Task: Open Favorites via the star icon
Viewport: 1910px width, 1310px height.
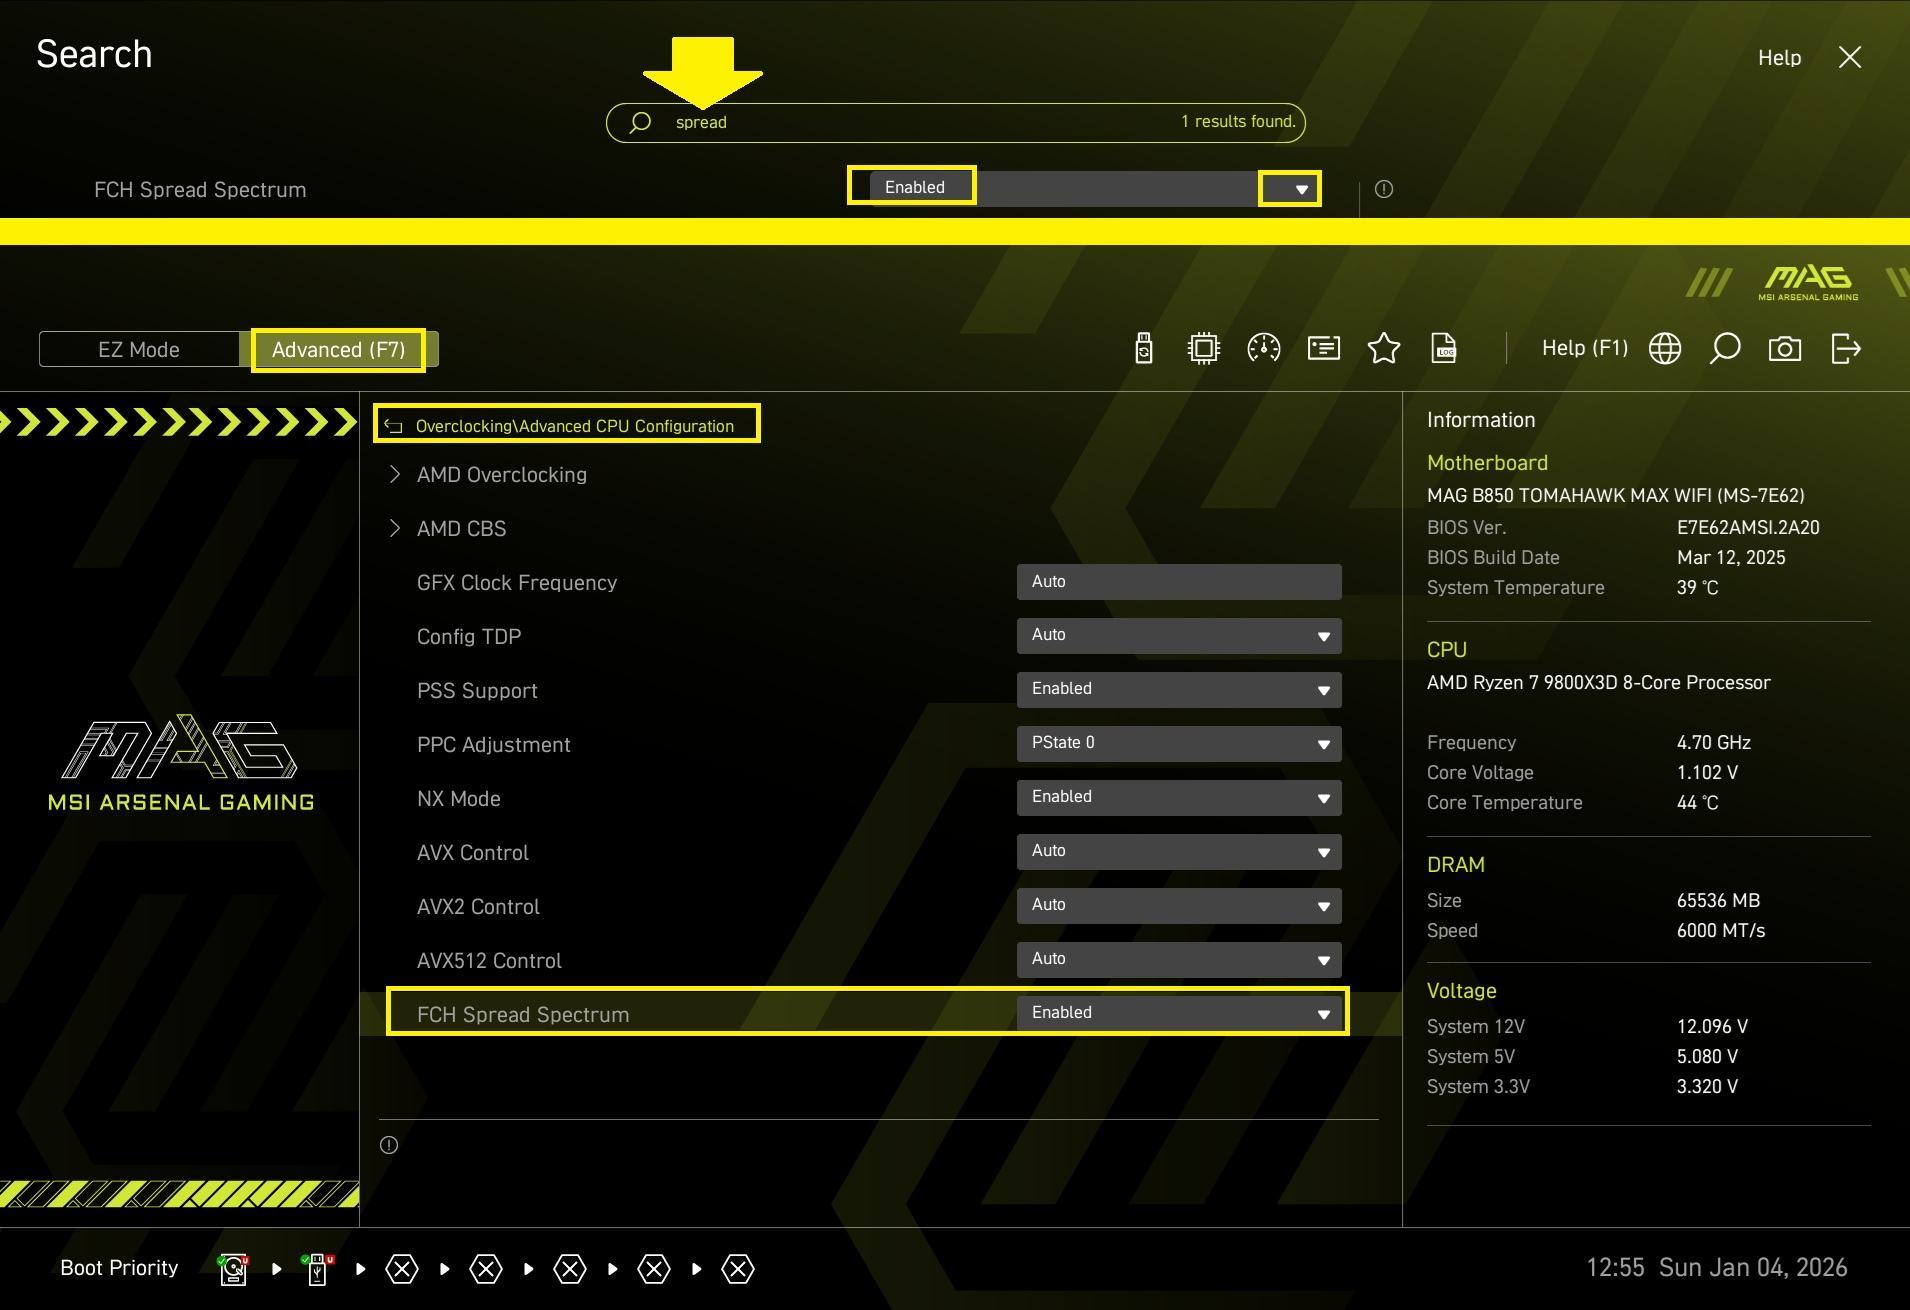Action: 1384,348
